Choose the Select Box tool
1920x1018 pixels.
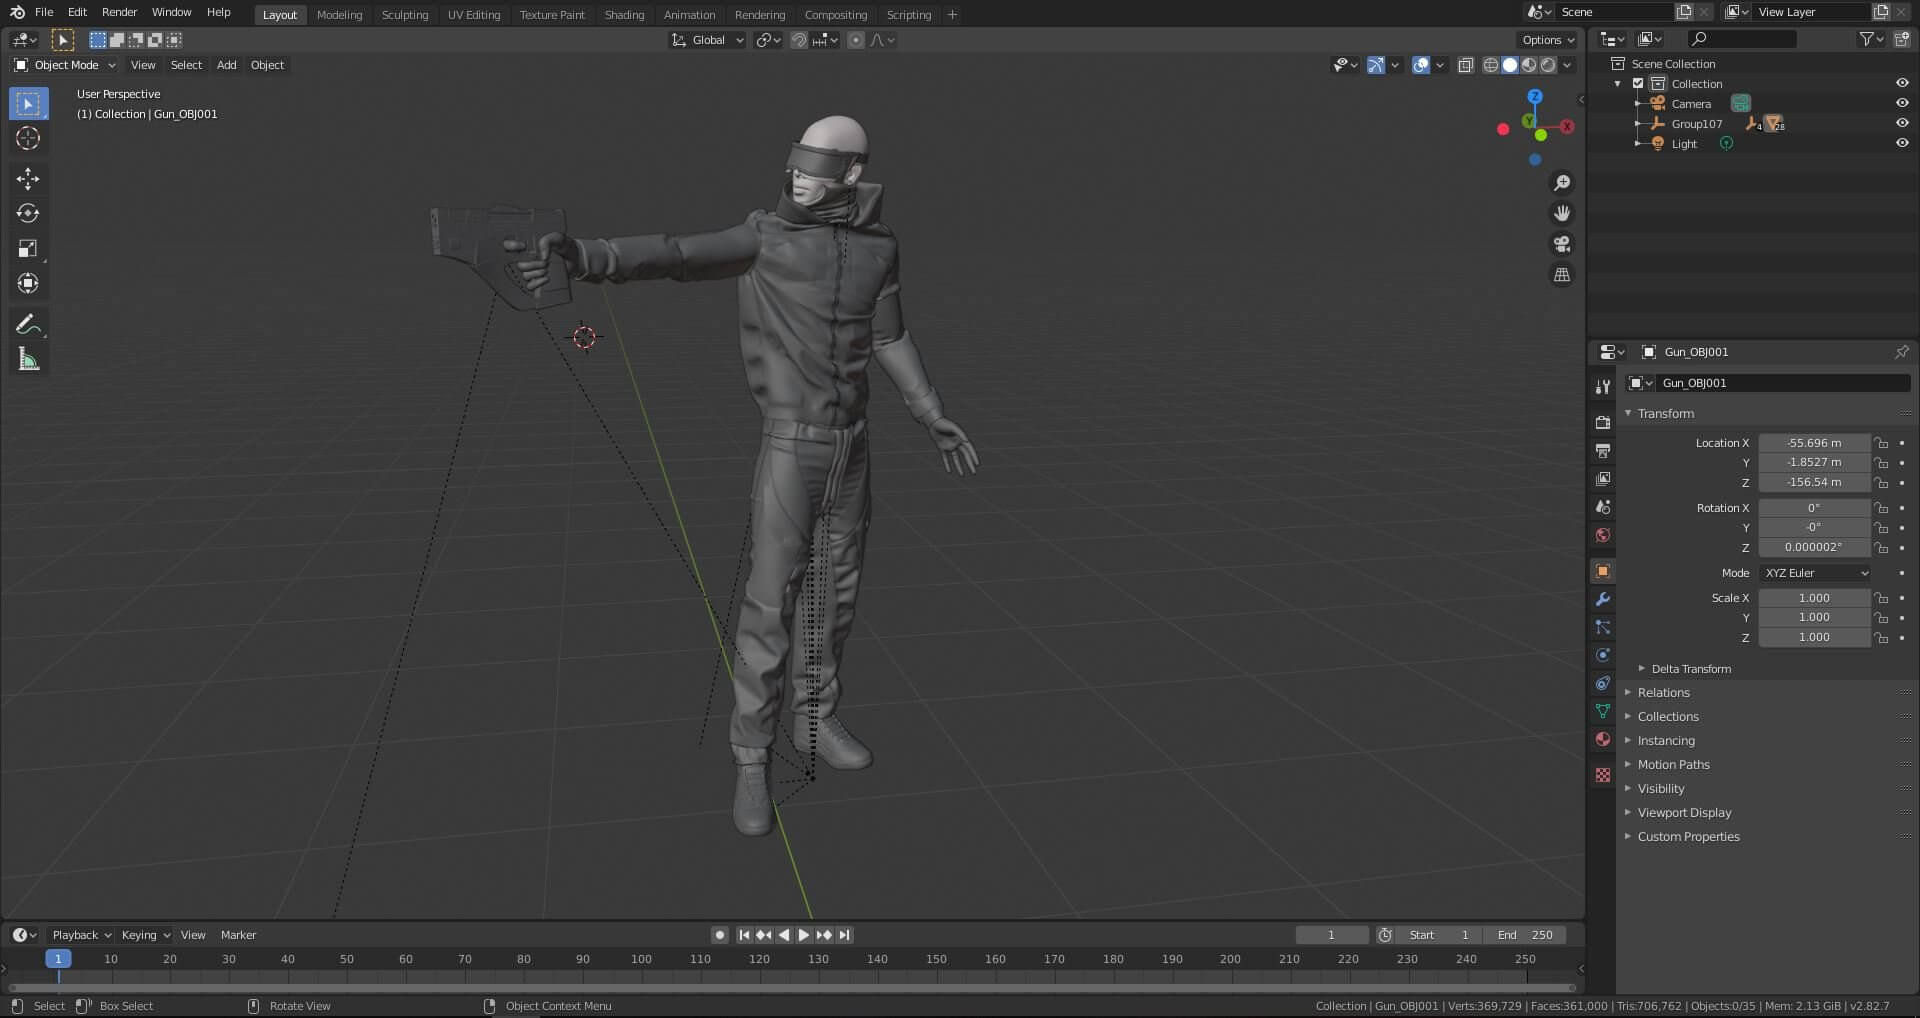28,103
